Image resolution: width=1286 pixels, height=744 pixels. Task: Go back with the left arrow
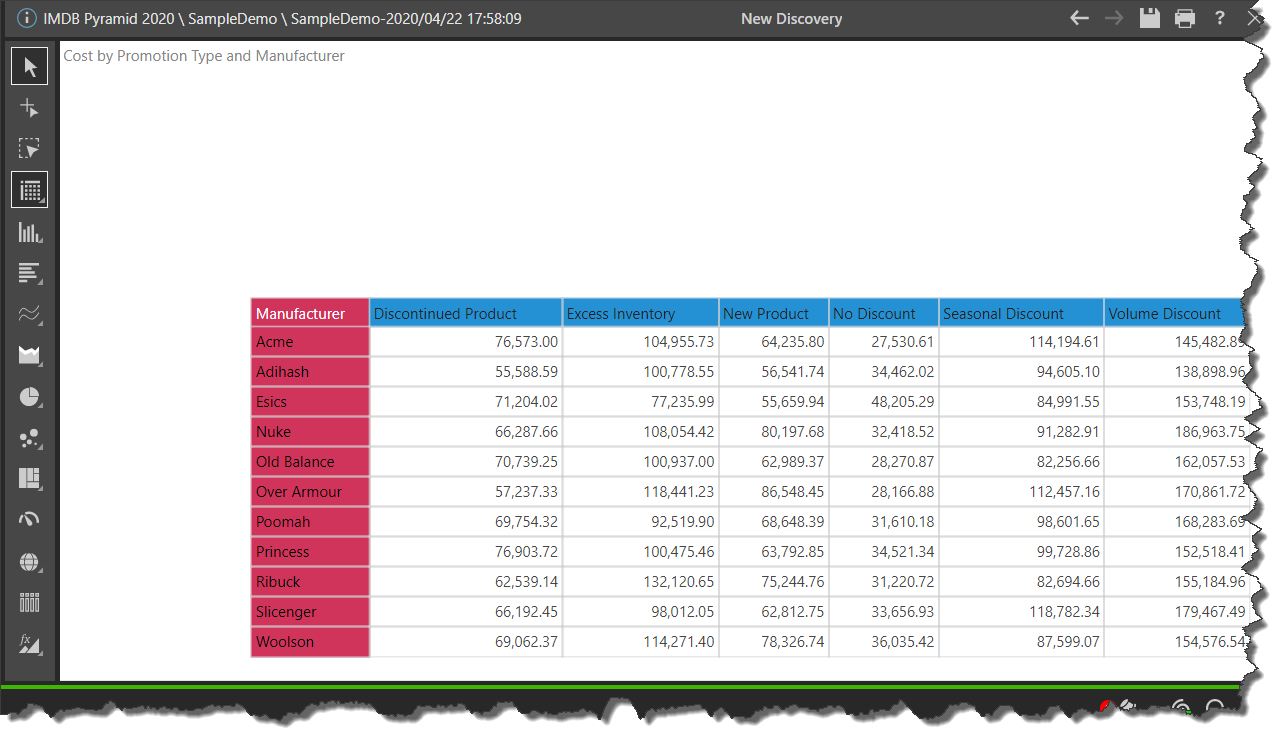coord(1079,18)
